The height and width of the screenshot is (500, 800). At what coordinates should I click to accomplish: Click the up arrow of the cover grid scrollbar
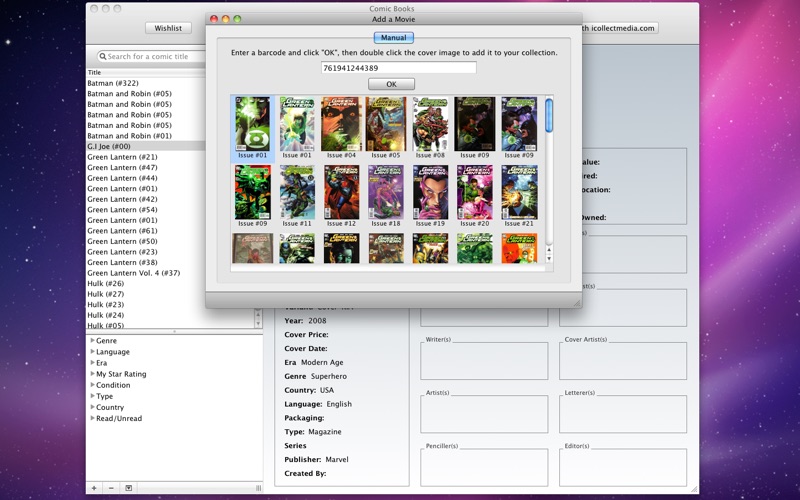point(549,250)
